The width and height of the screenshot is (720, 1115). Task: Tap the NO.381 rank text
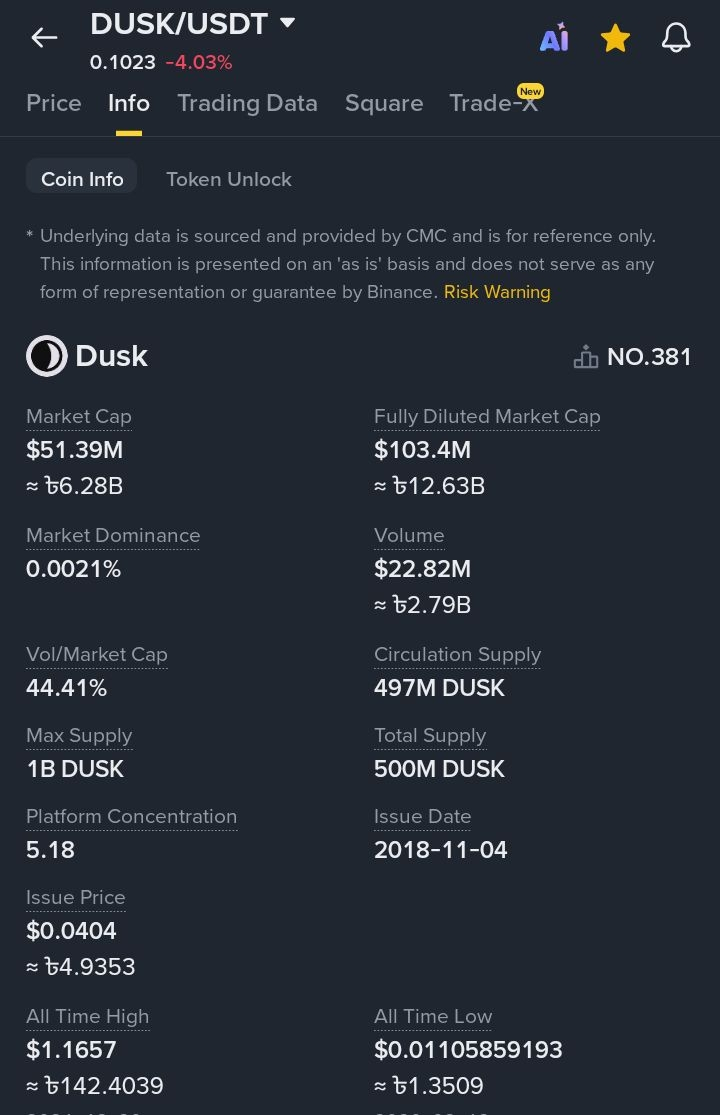[x=649, y=357]
